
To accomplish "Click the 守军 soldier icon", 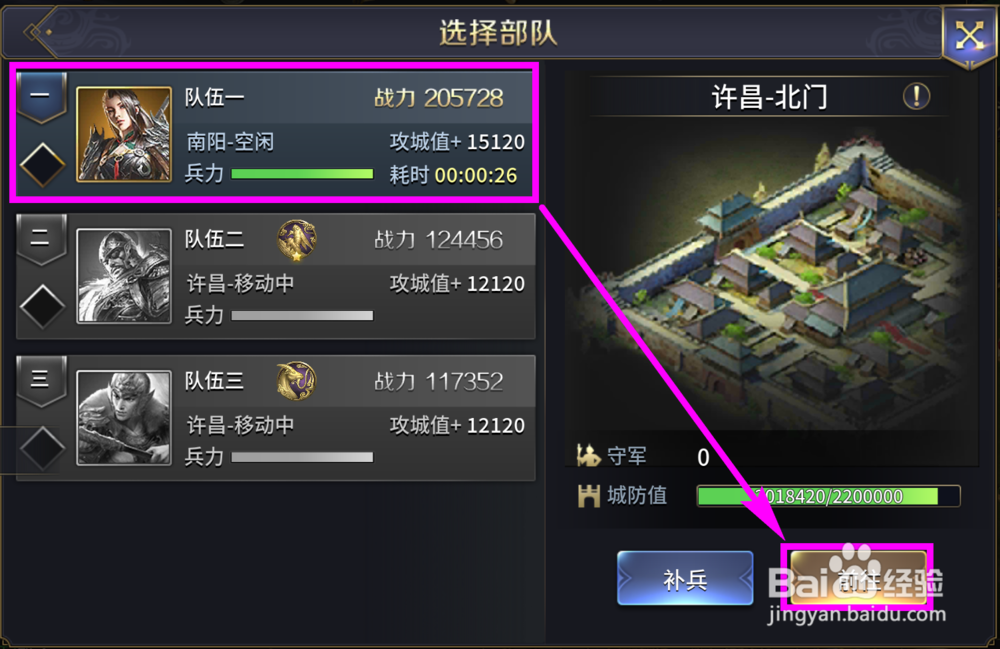I will pos(588,455).
